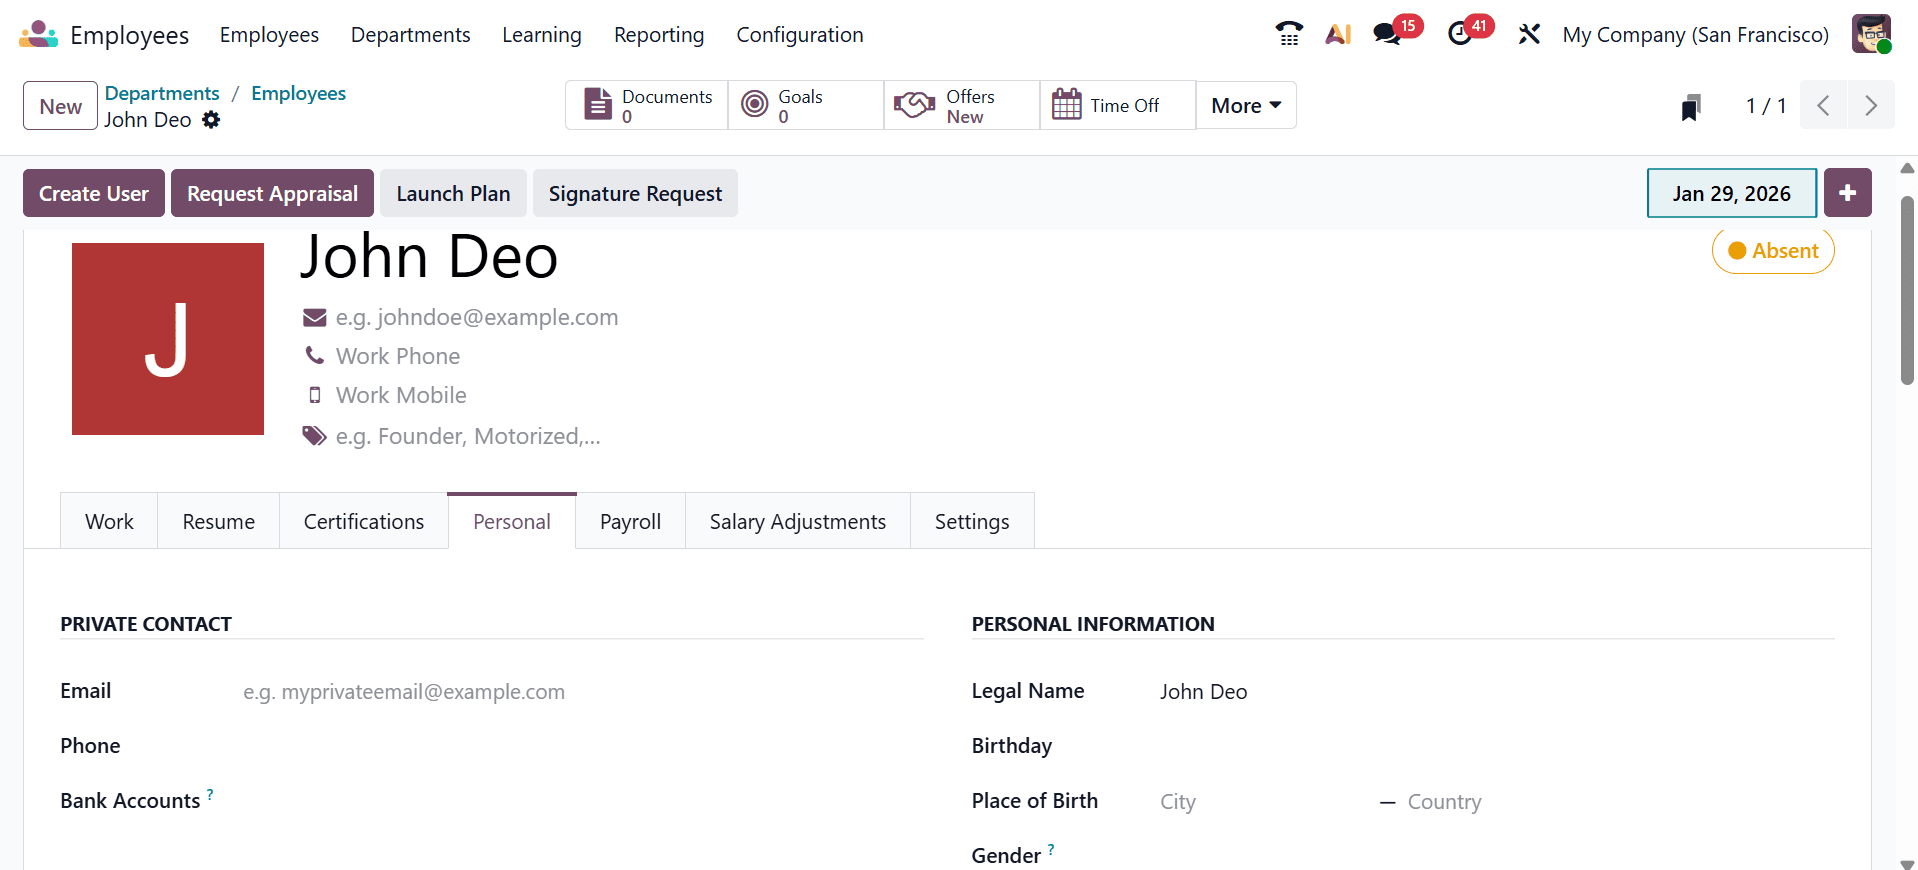This screenshot has width=1918, height=870.
Task: Click Employees breadcrumb link
Action: click(x=298, y=93)
